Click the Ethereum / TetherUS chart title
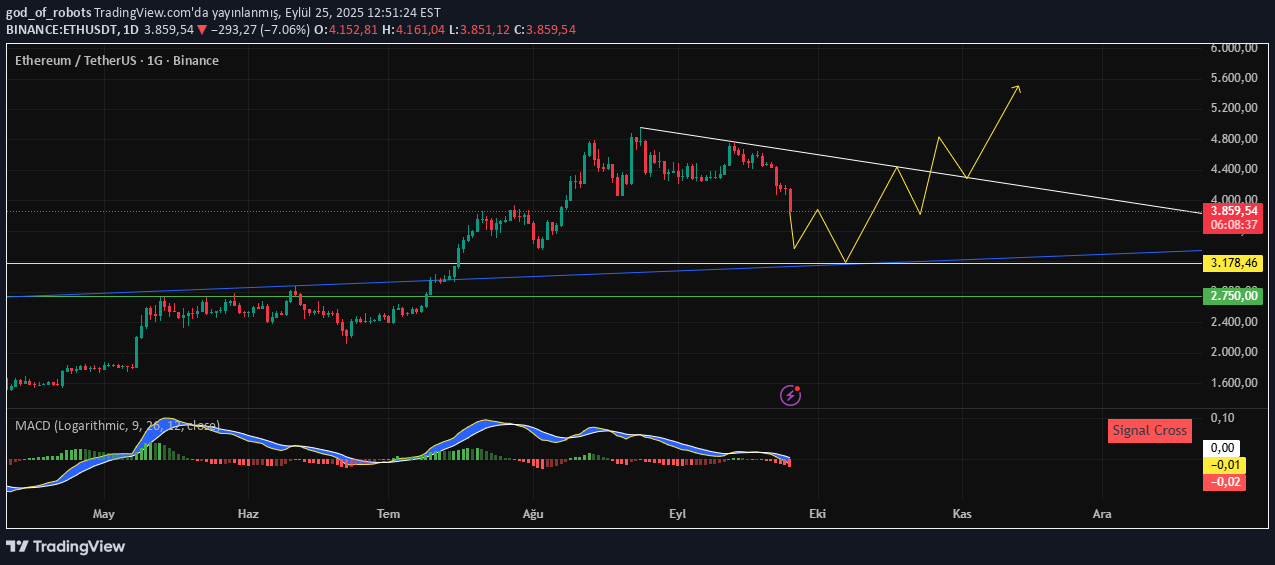 click(x=117, y=61)
